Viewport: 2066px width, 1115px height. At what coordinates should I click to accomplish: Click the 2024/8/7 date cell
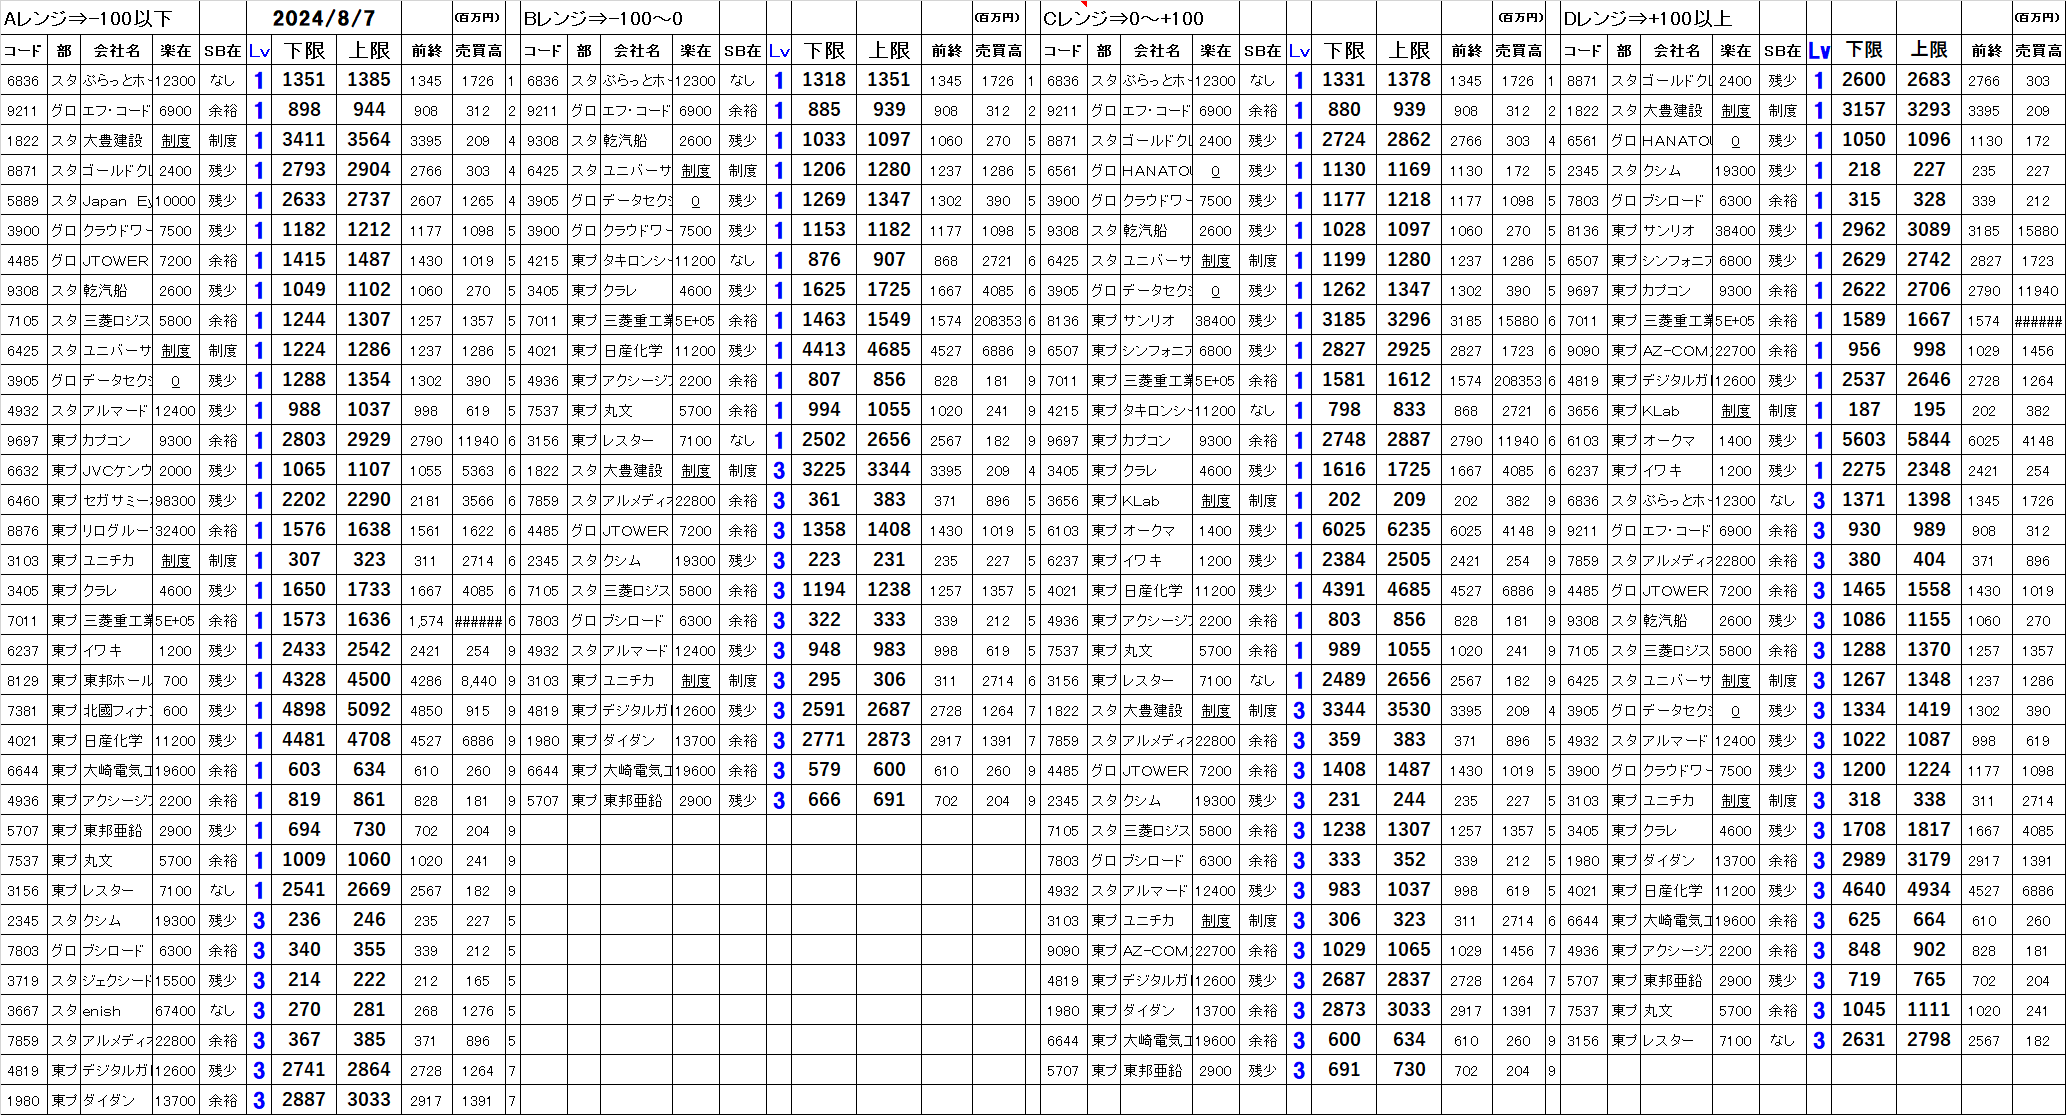tap(323, 18)
